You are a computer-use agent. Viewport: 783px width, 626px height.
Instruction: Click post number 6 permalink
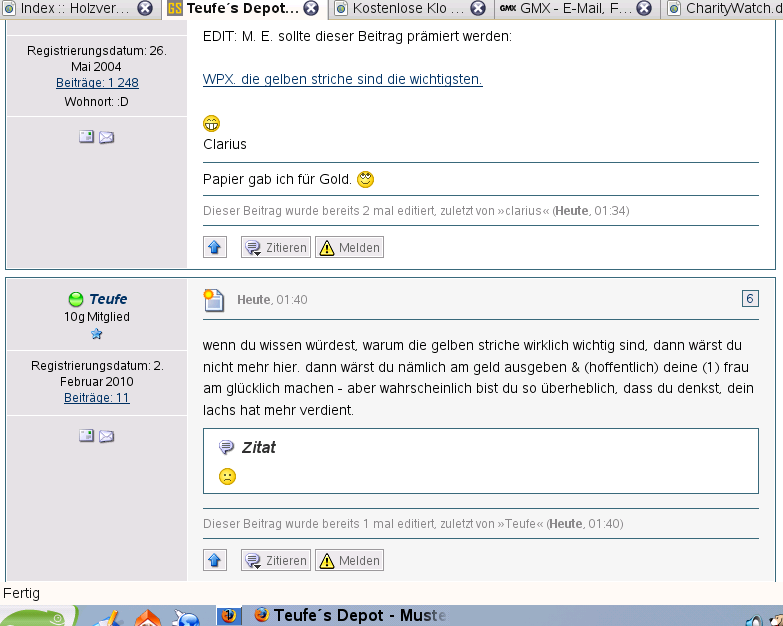[750, 298]
